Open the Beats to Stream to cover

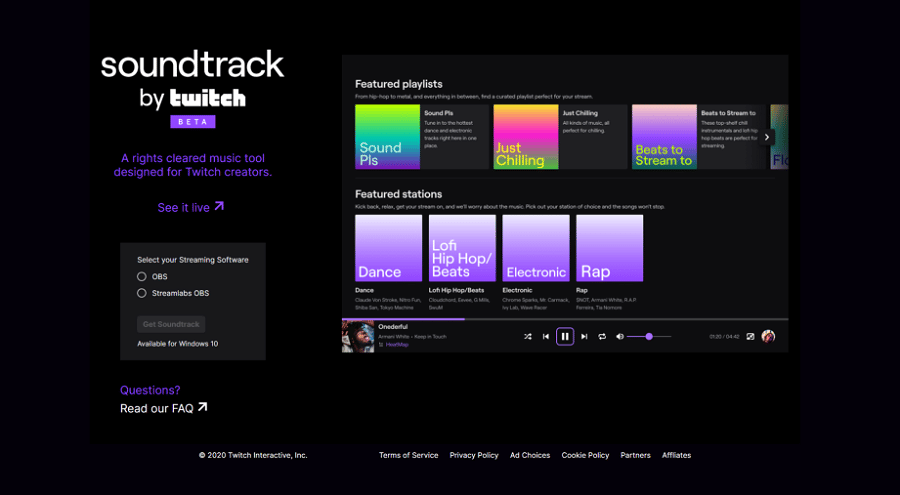click(664, 137)
